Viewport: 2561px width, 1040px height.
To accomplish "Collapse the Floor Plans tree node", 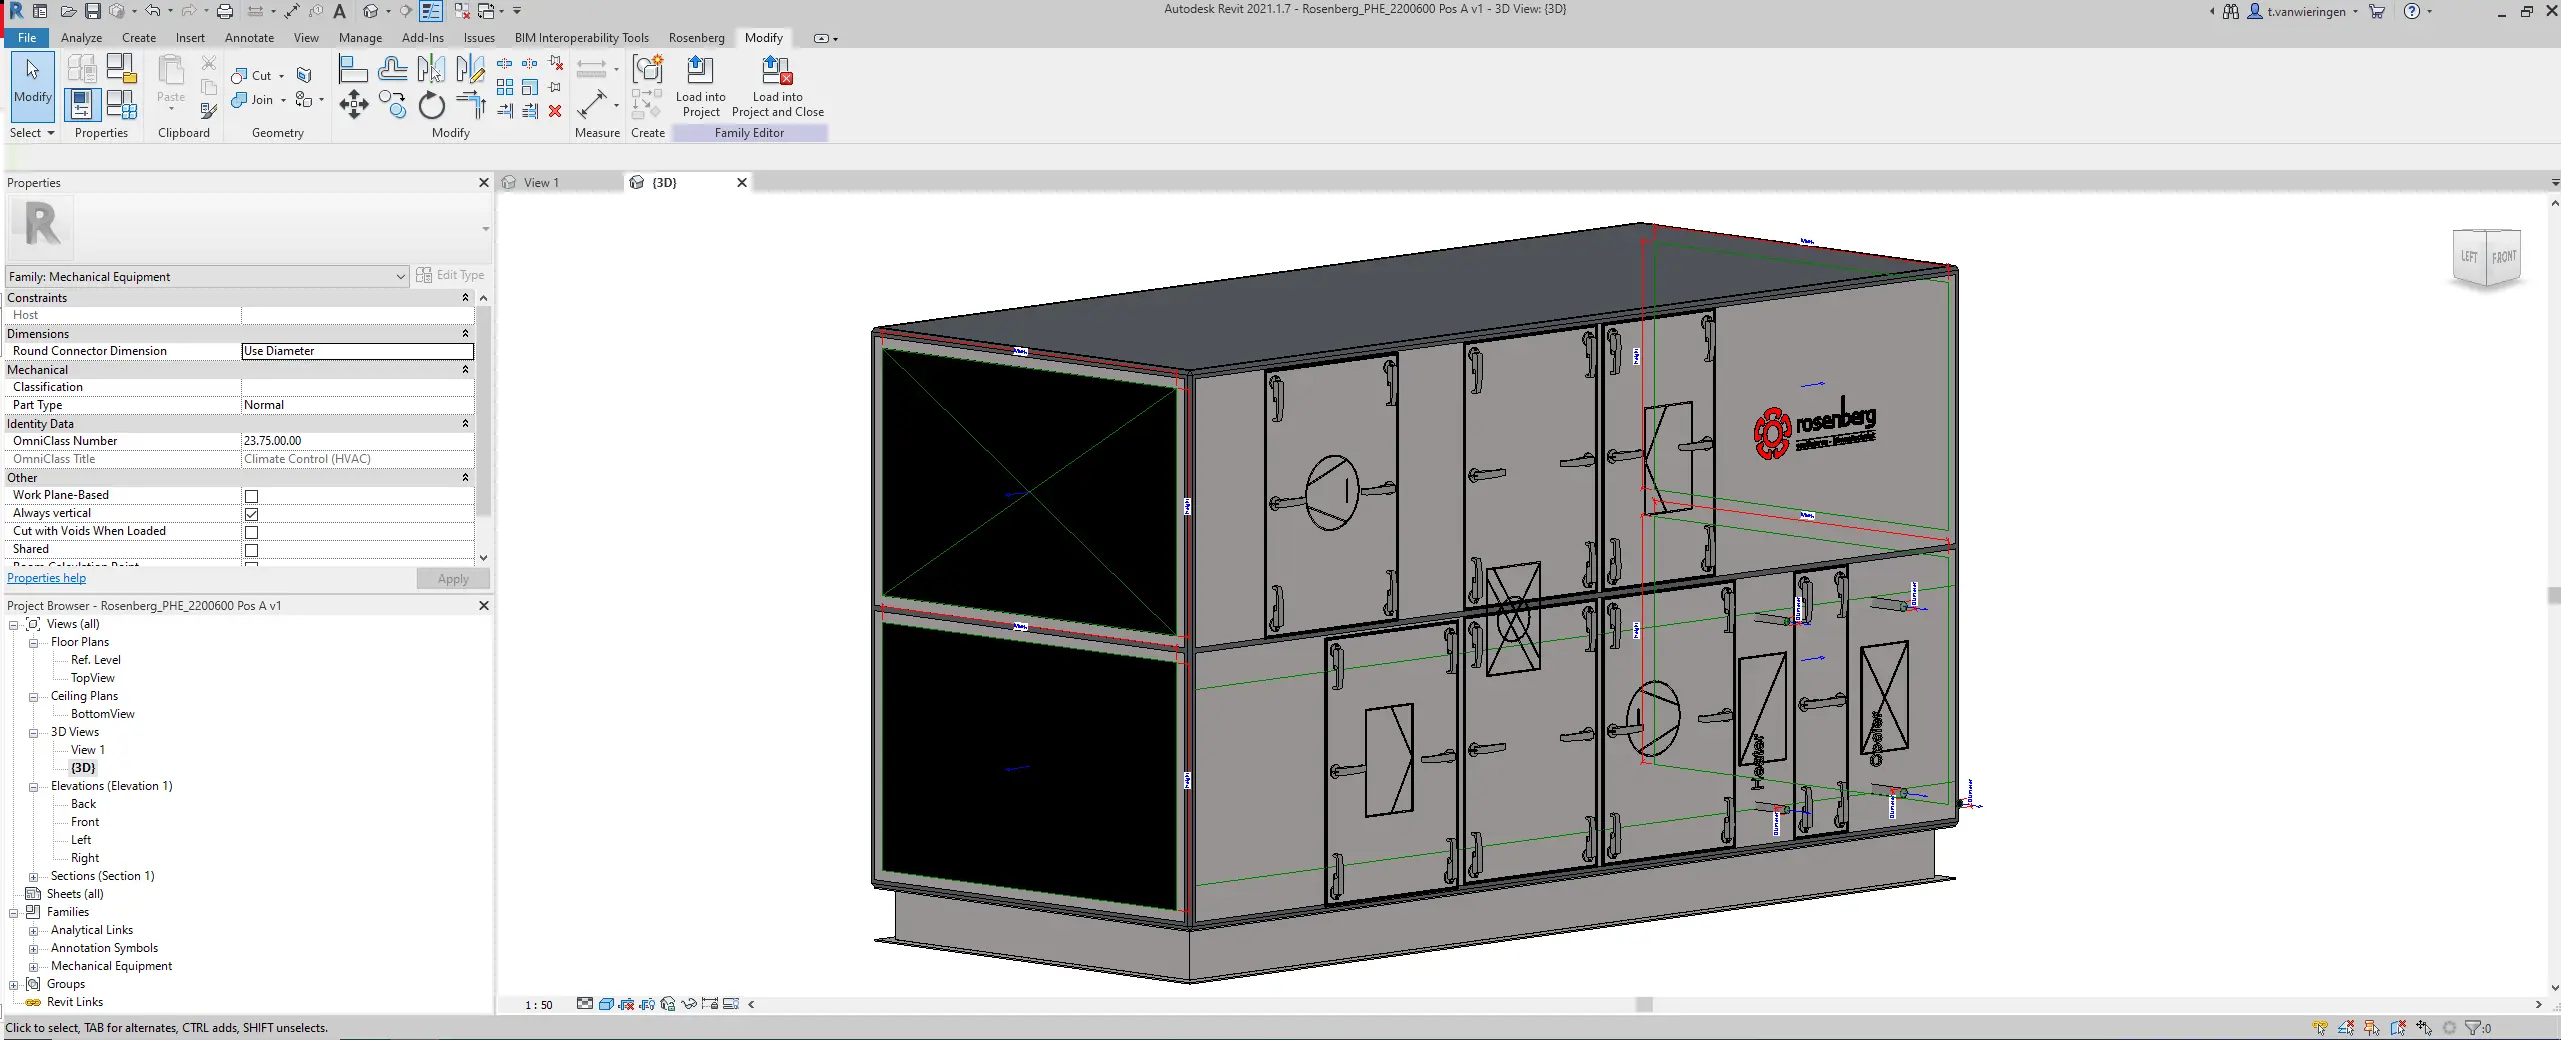I will click(33, 643).
